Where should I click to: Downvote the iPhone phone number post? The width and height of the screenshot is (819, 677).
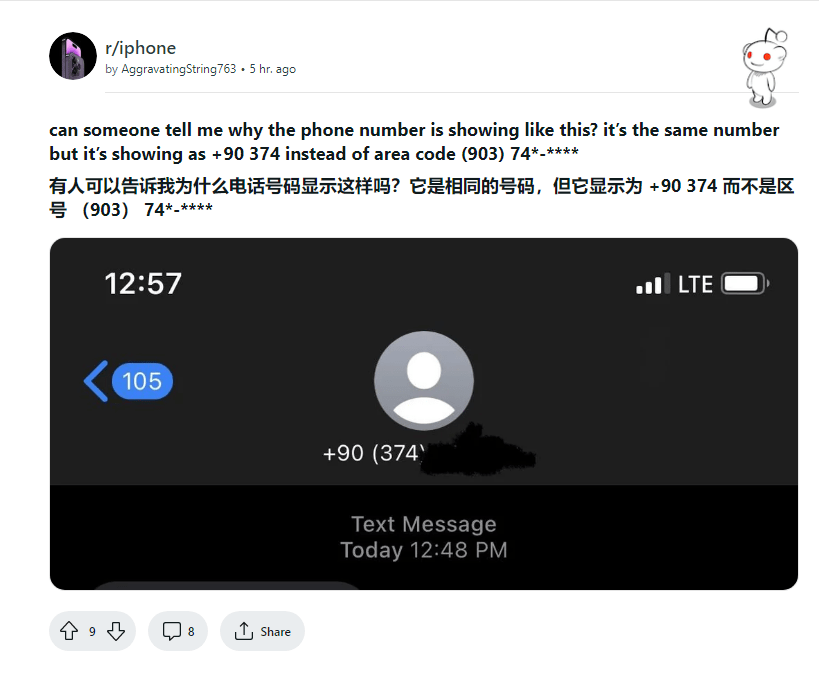tap(116, 631)
